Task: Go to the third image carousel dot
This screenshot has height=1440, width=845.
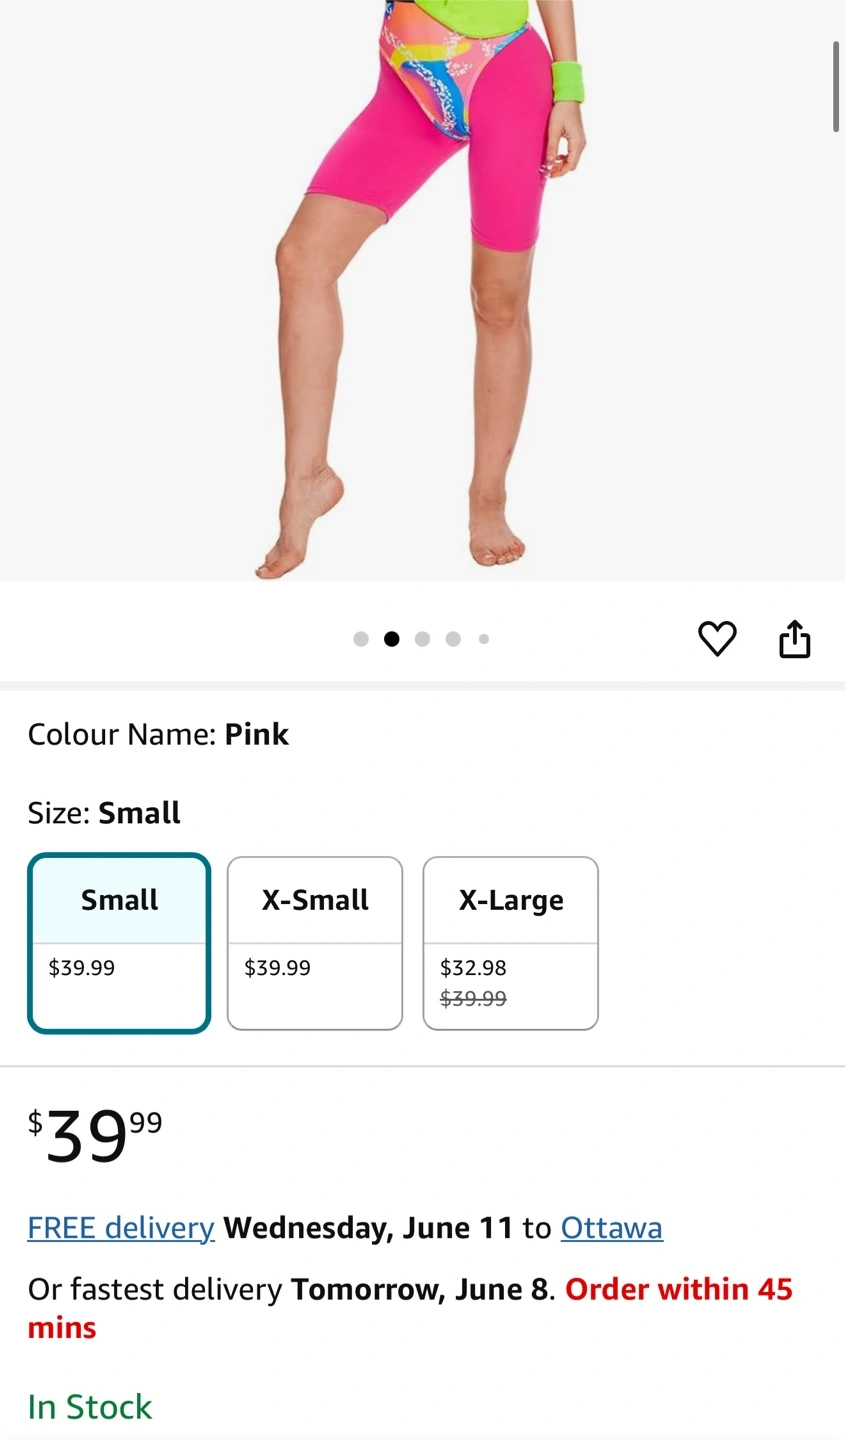Action: point(422,639)
